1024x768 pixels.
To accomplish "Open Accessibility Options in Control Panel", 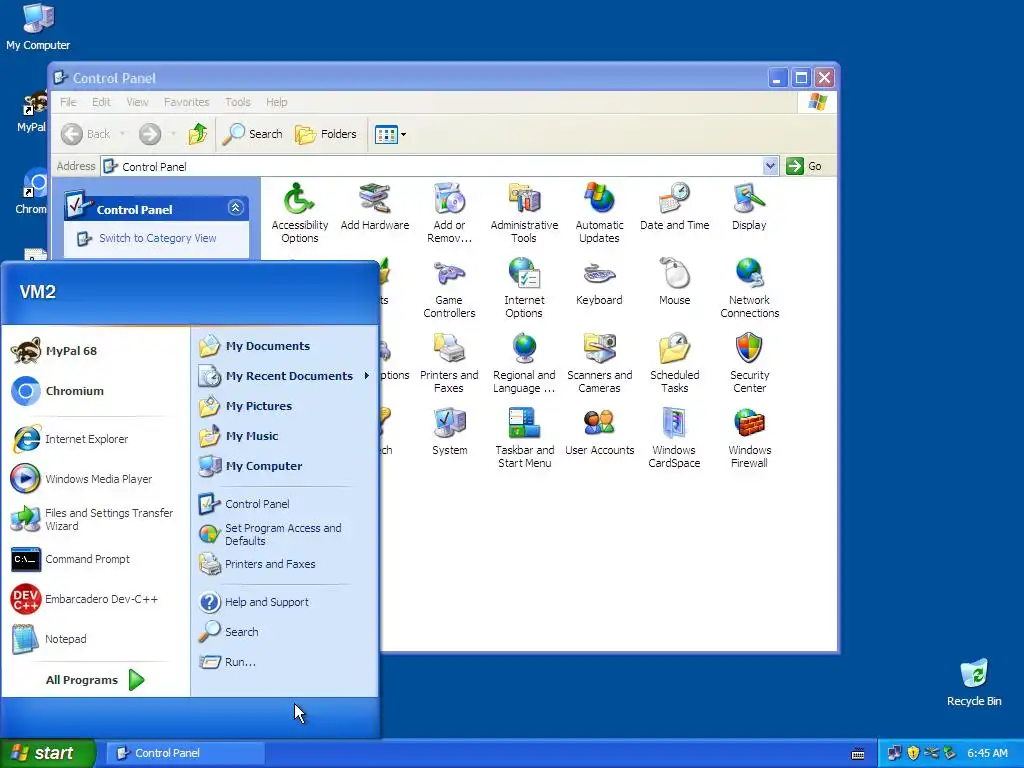I will coord(300,213).
